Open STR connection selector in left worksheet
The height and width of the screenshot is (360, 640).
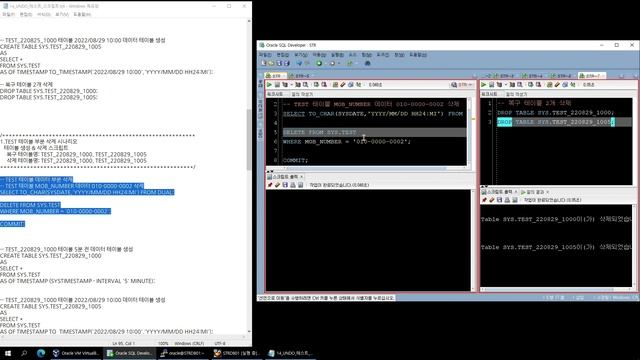click(x=462, y=84)
